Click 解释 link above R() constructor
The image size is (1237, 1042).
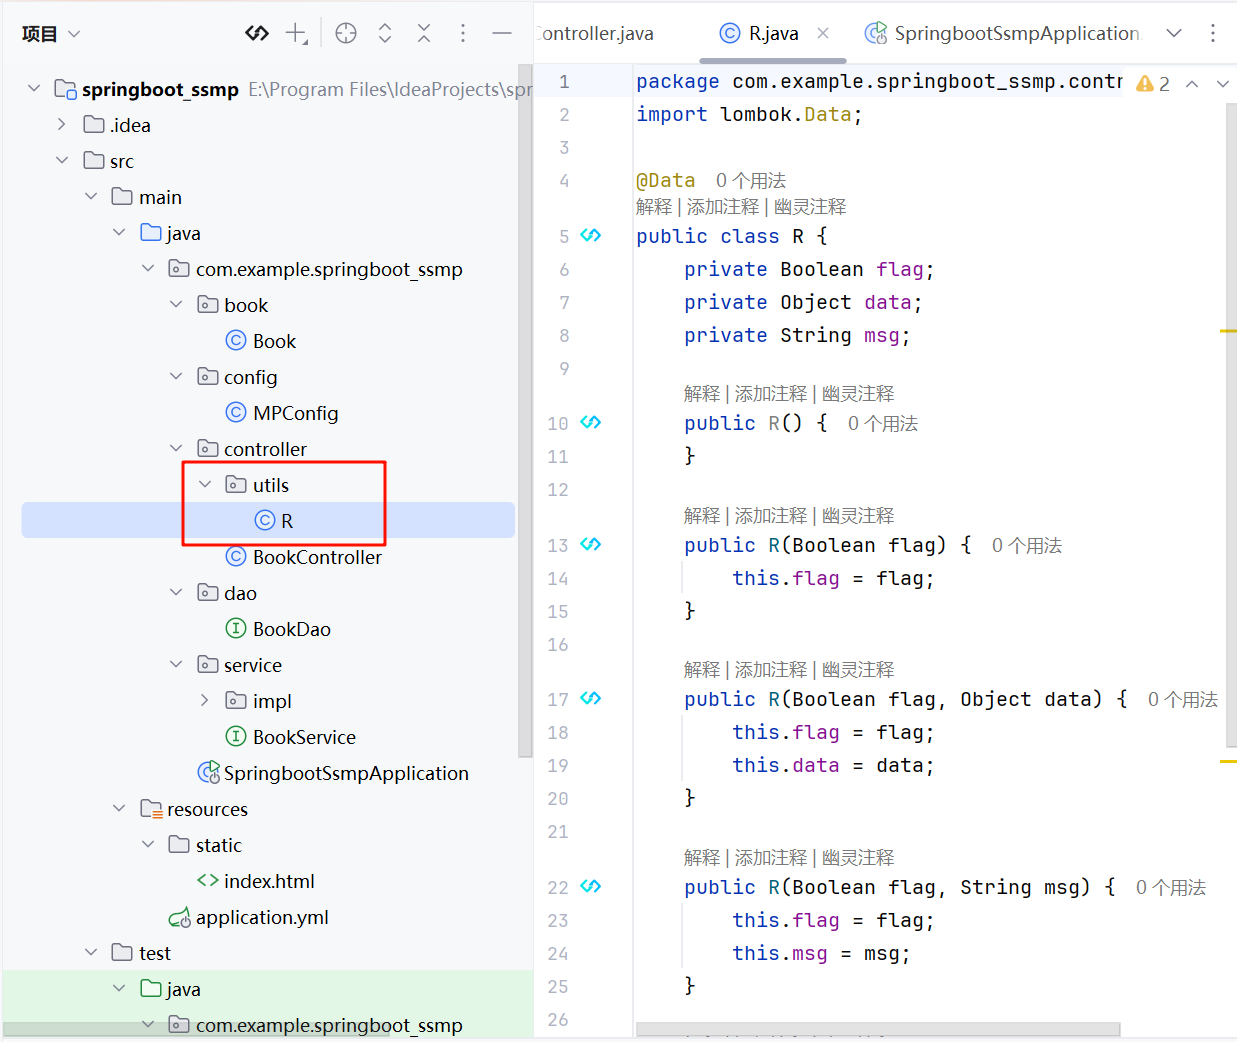coord(702,394)
